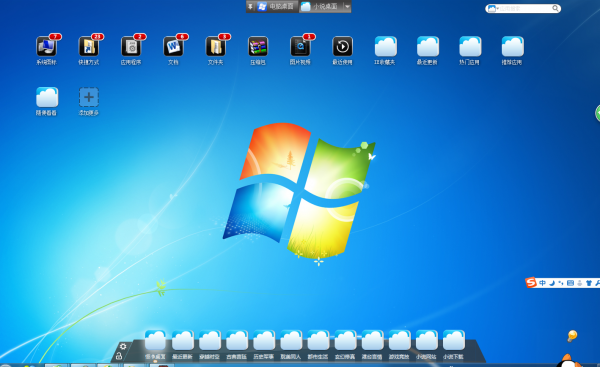The height and width of the screenshot is (367, 600).
Task: Open the 文档 Word documents group
Action: 173,47
